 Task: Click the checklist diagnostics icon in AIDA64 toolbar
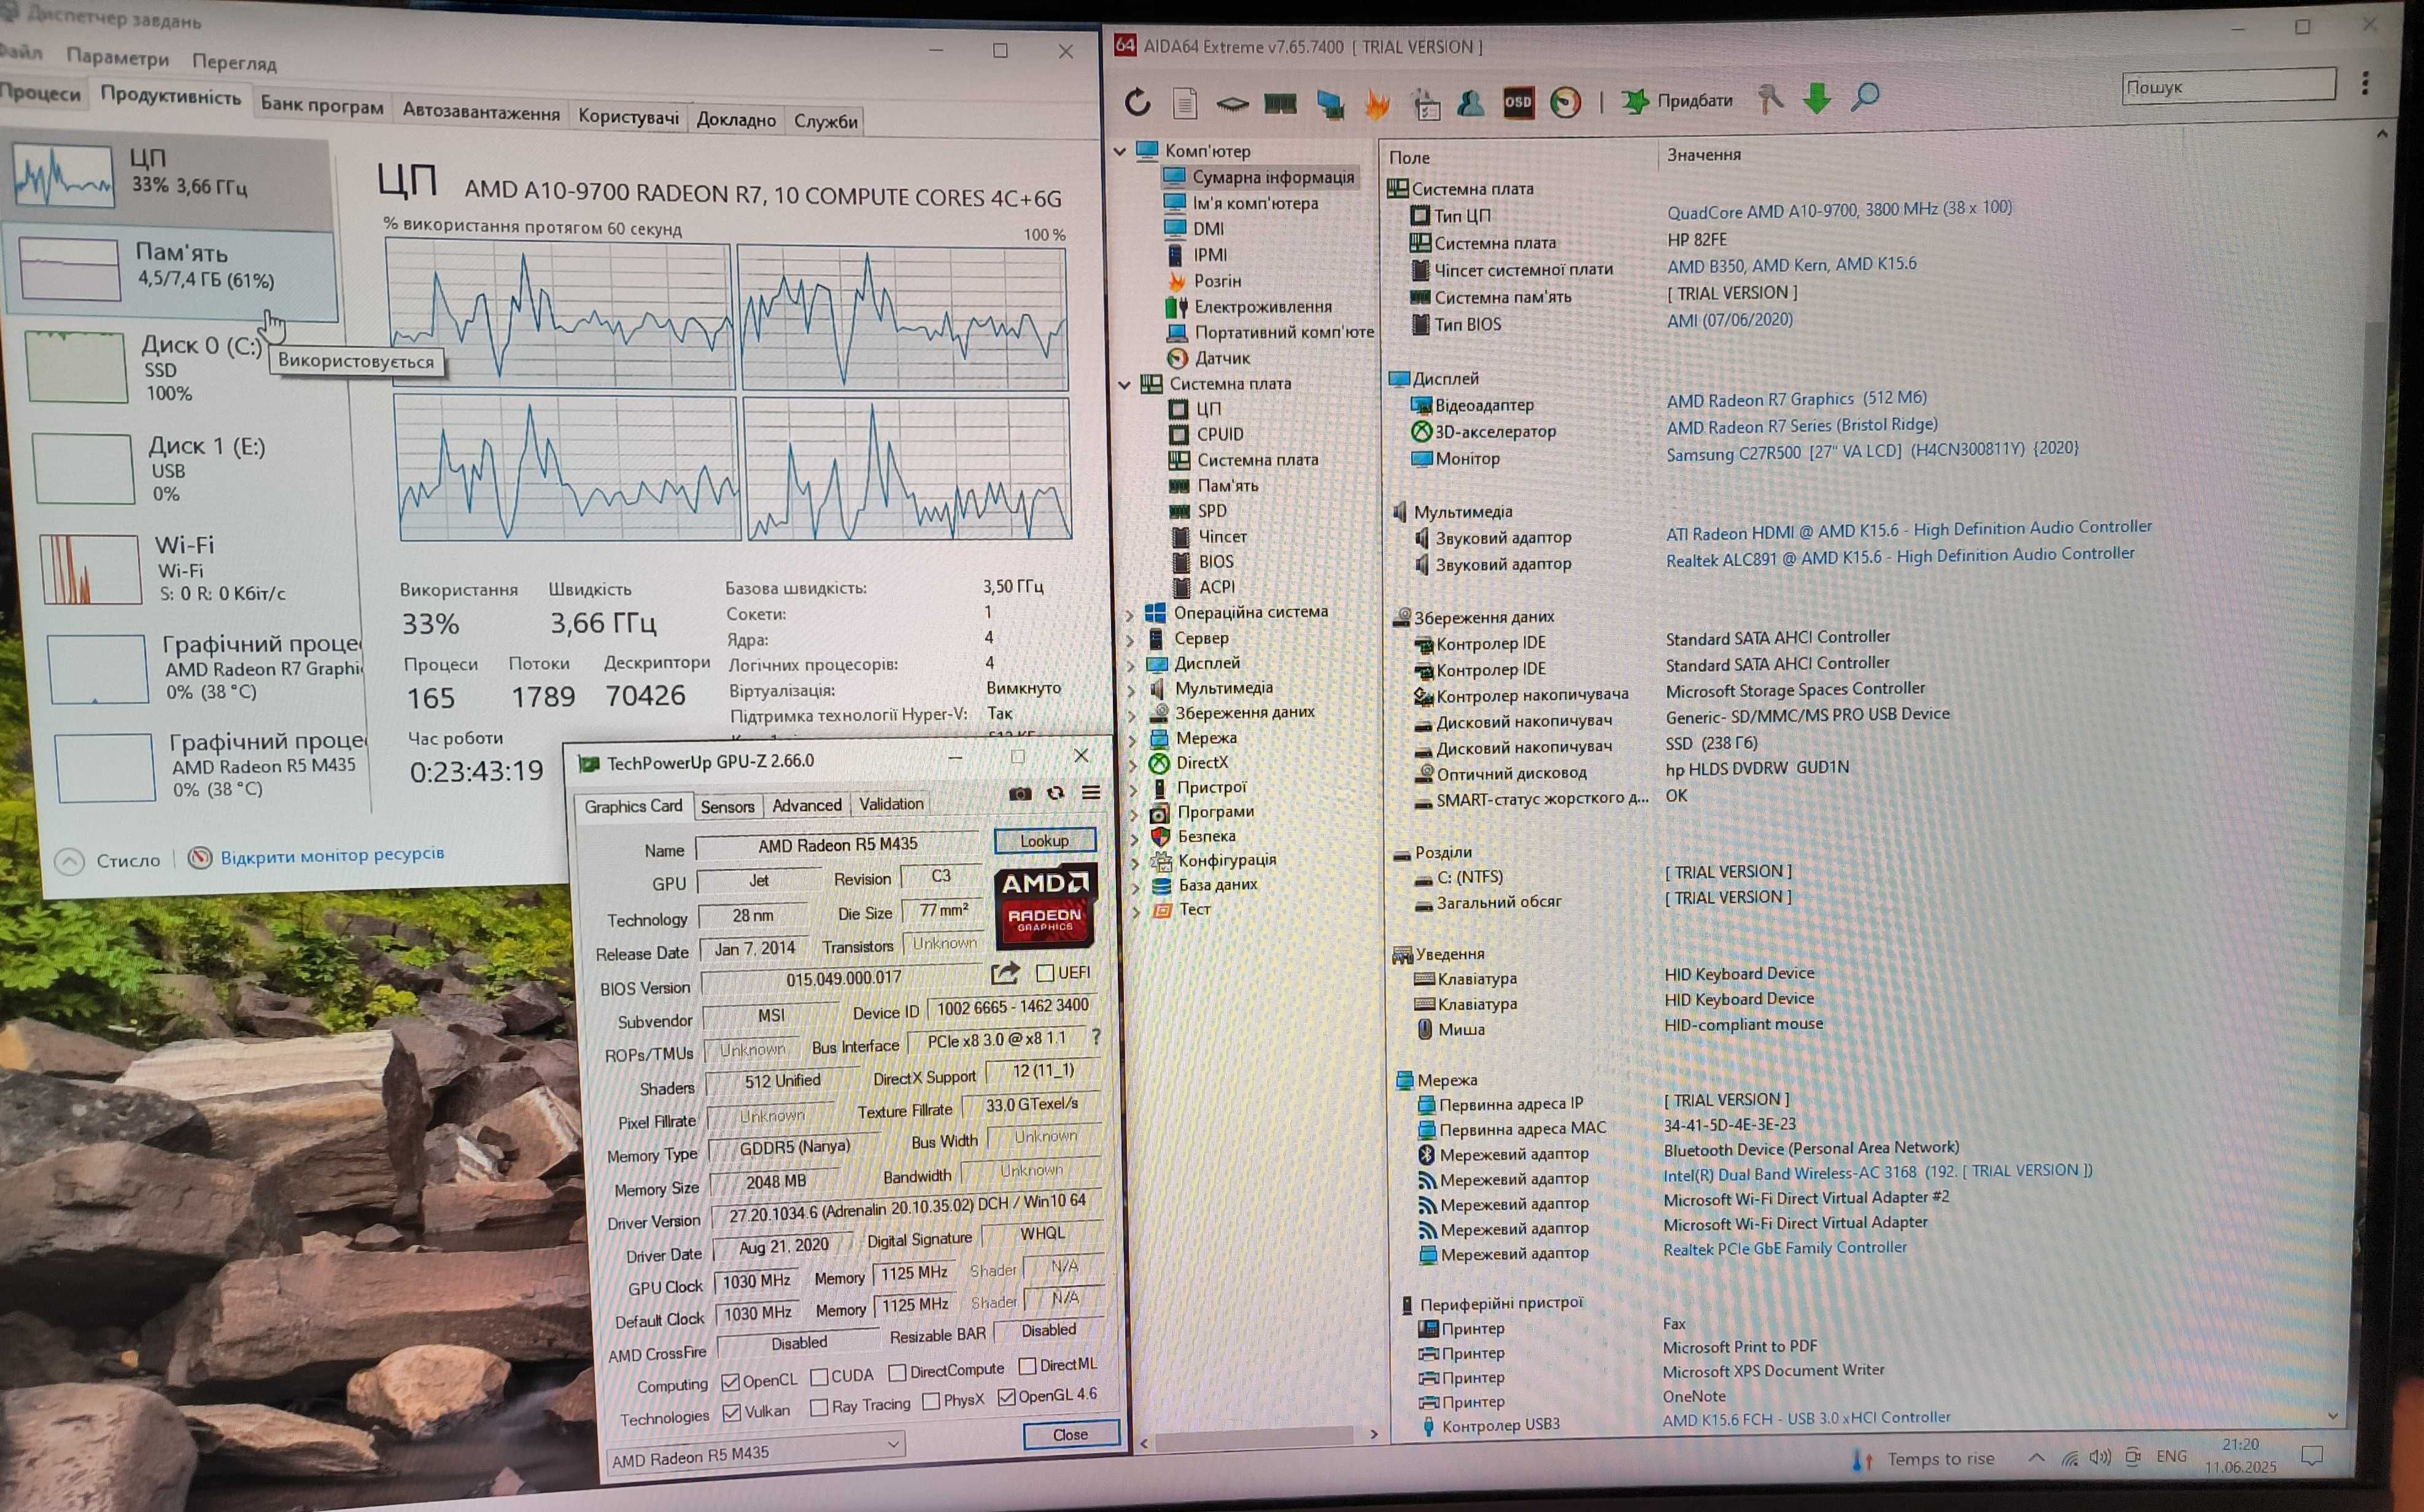[x=1426, y=103]
